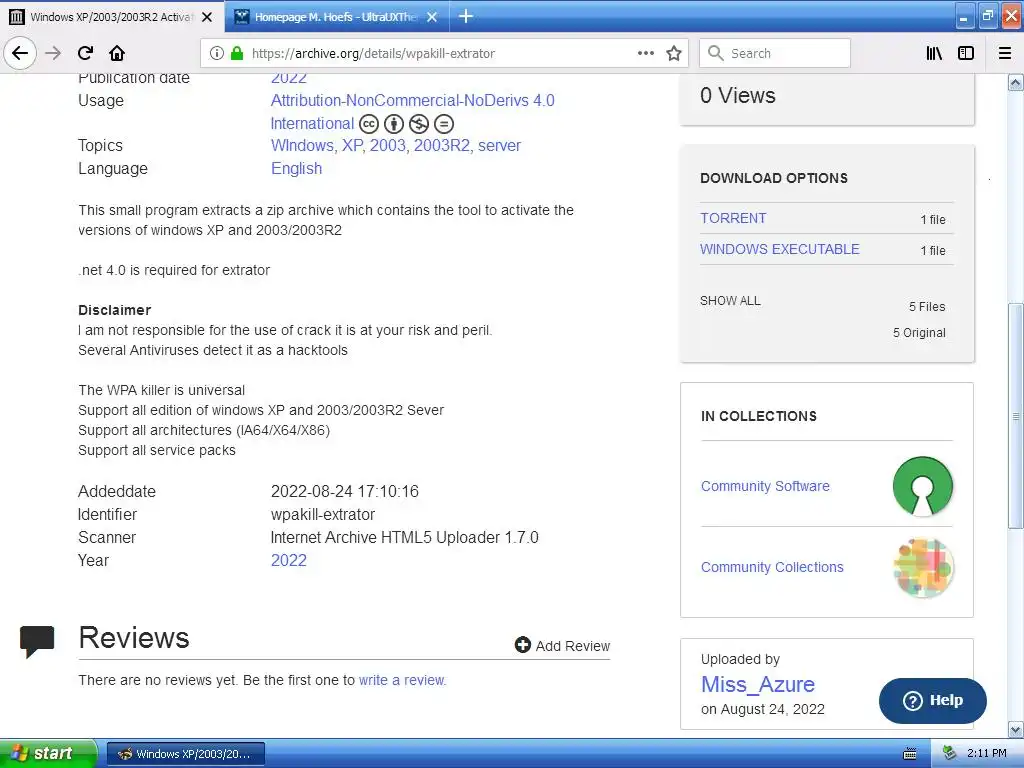Click the Add Review text link
This screenshot has width=1024, height=768.
point(573,646)
